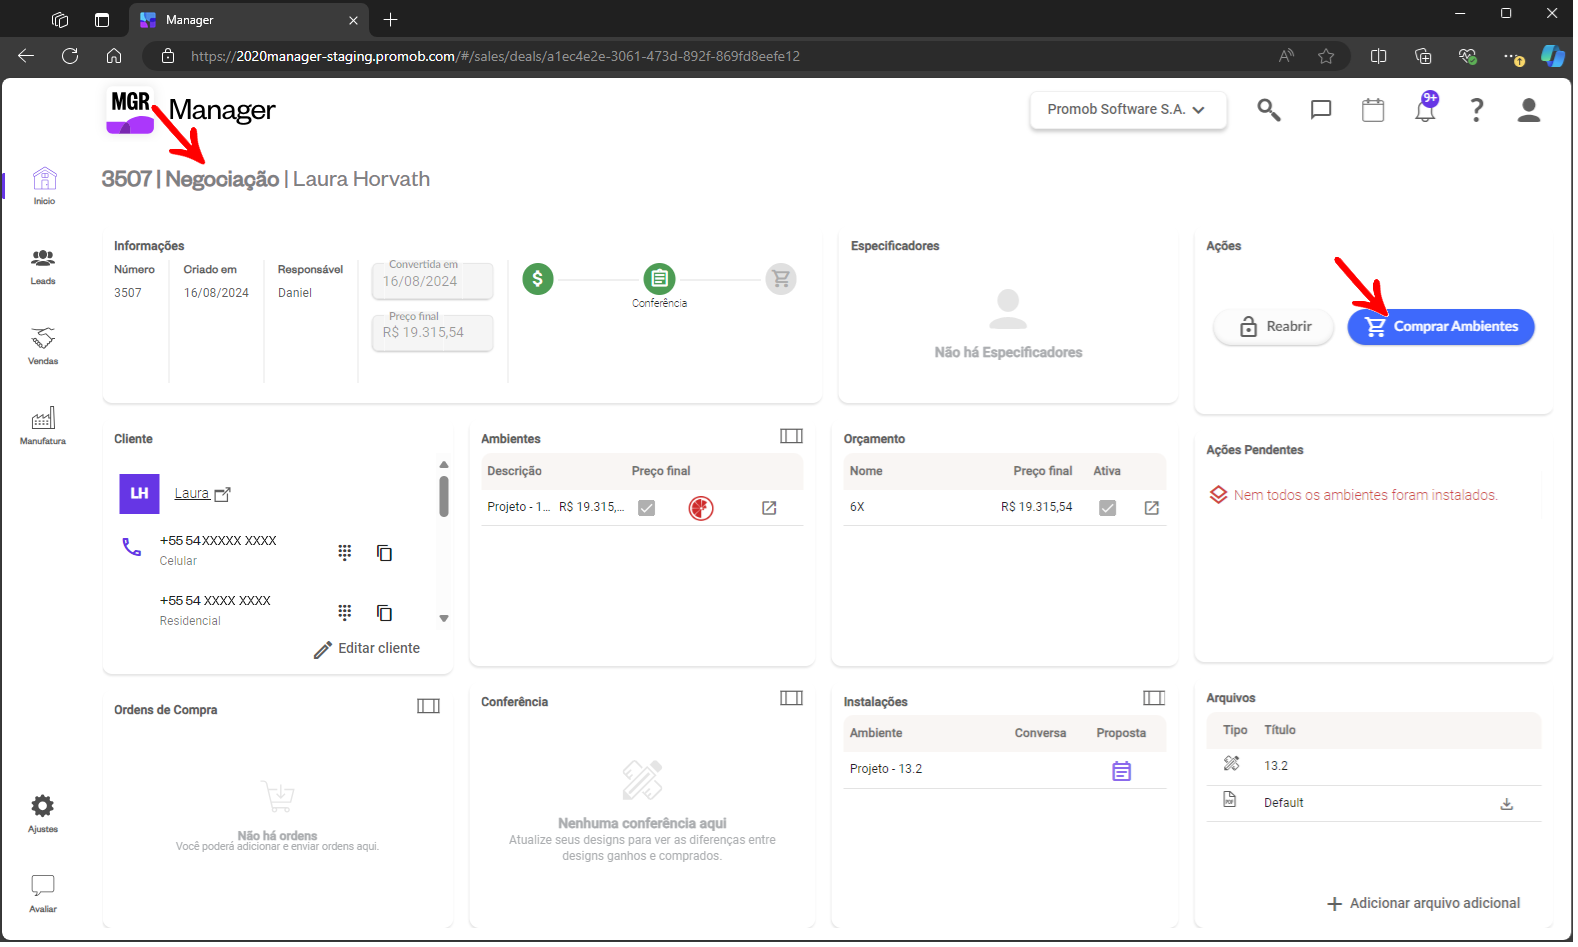Open the chat messages icon
The image size is (1578, 947).
(1321, 110)
